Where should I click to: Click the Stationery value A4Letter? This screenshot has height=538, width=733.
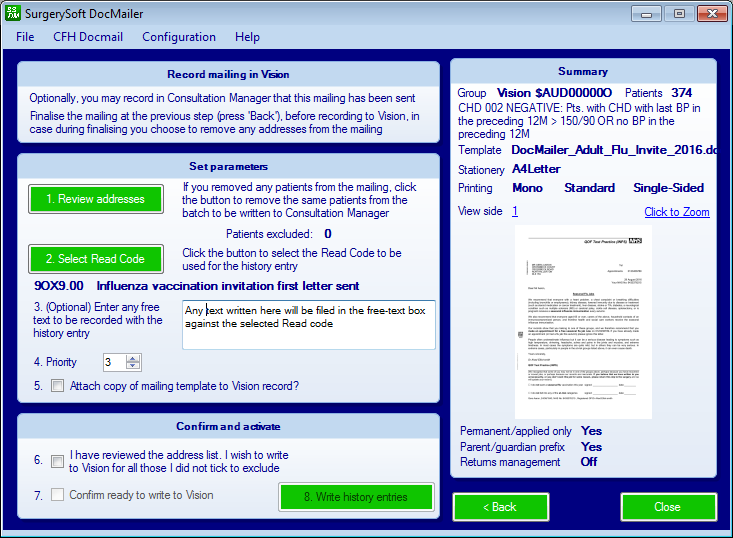click(x=536, y=169)
